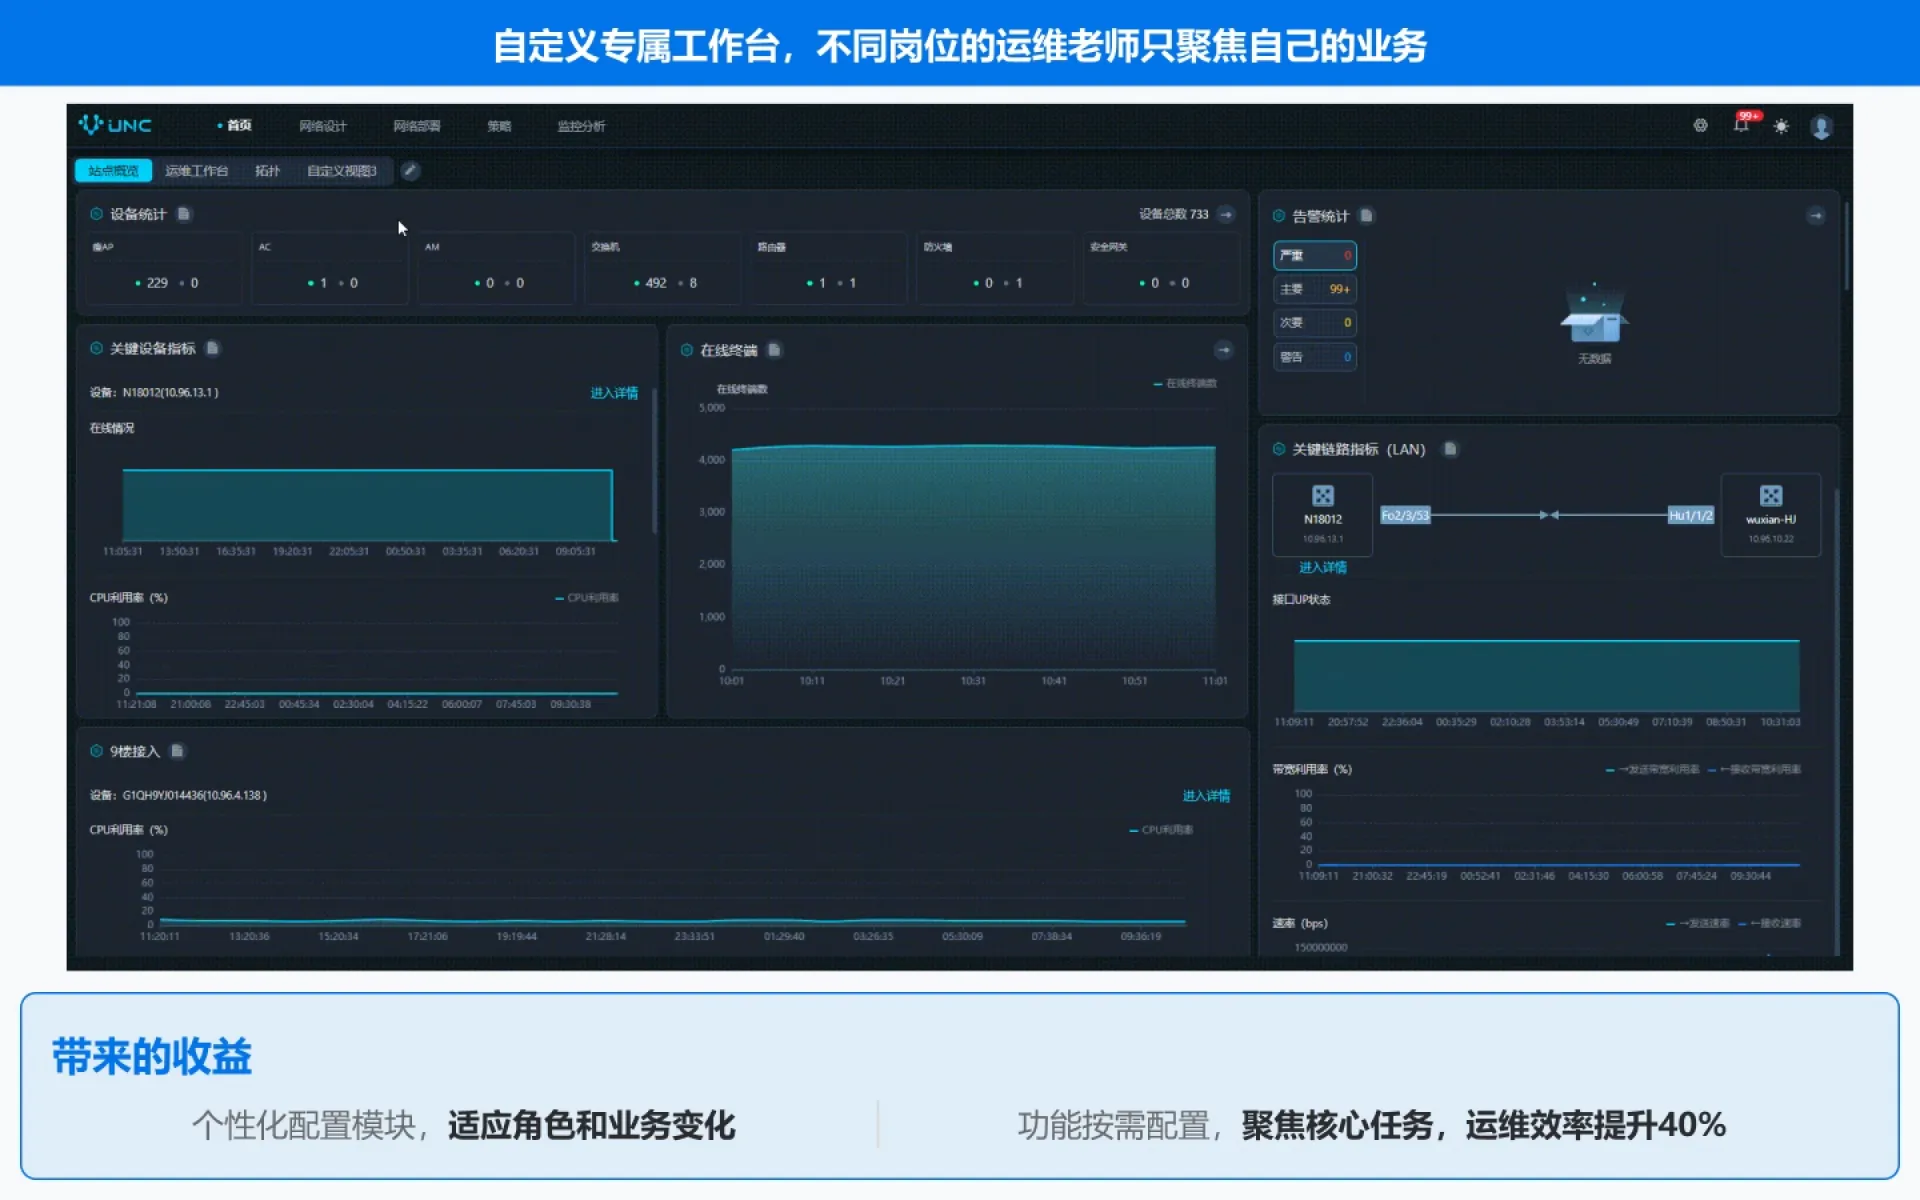1920x1200 pixels.
Task: Toggle light/dark theme sun icon
Action: 1781,126
